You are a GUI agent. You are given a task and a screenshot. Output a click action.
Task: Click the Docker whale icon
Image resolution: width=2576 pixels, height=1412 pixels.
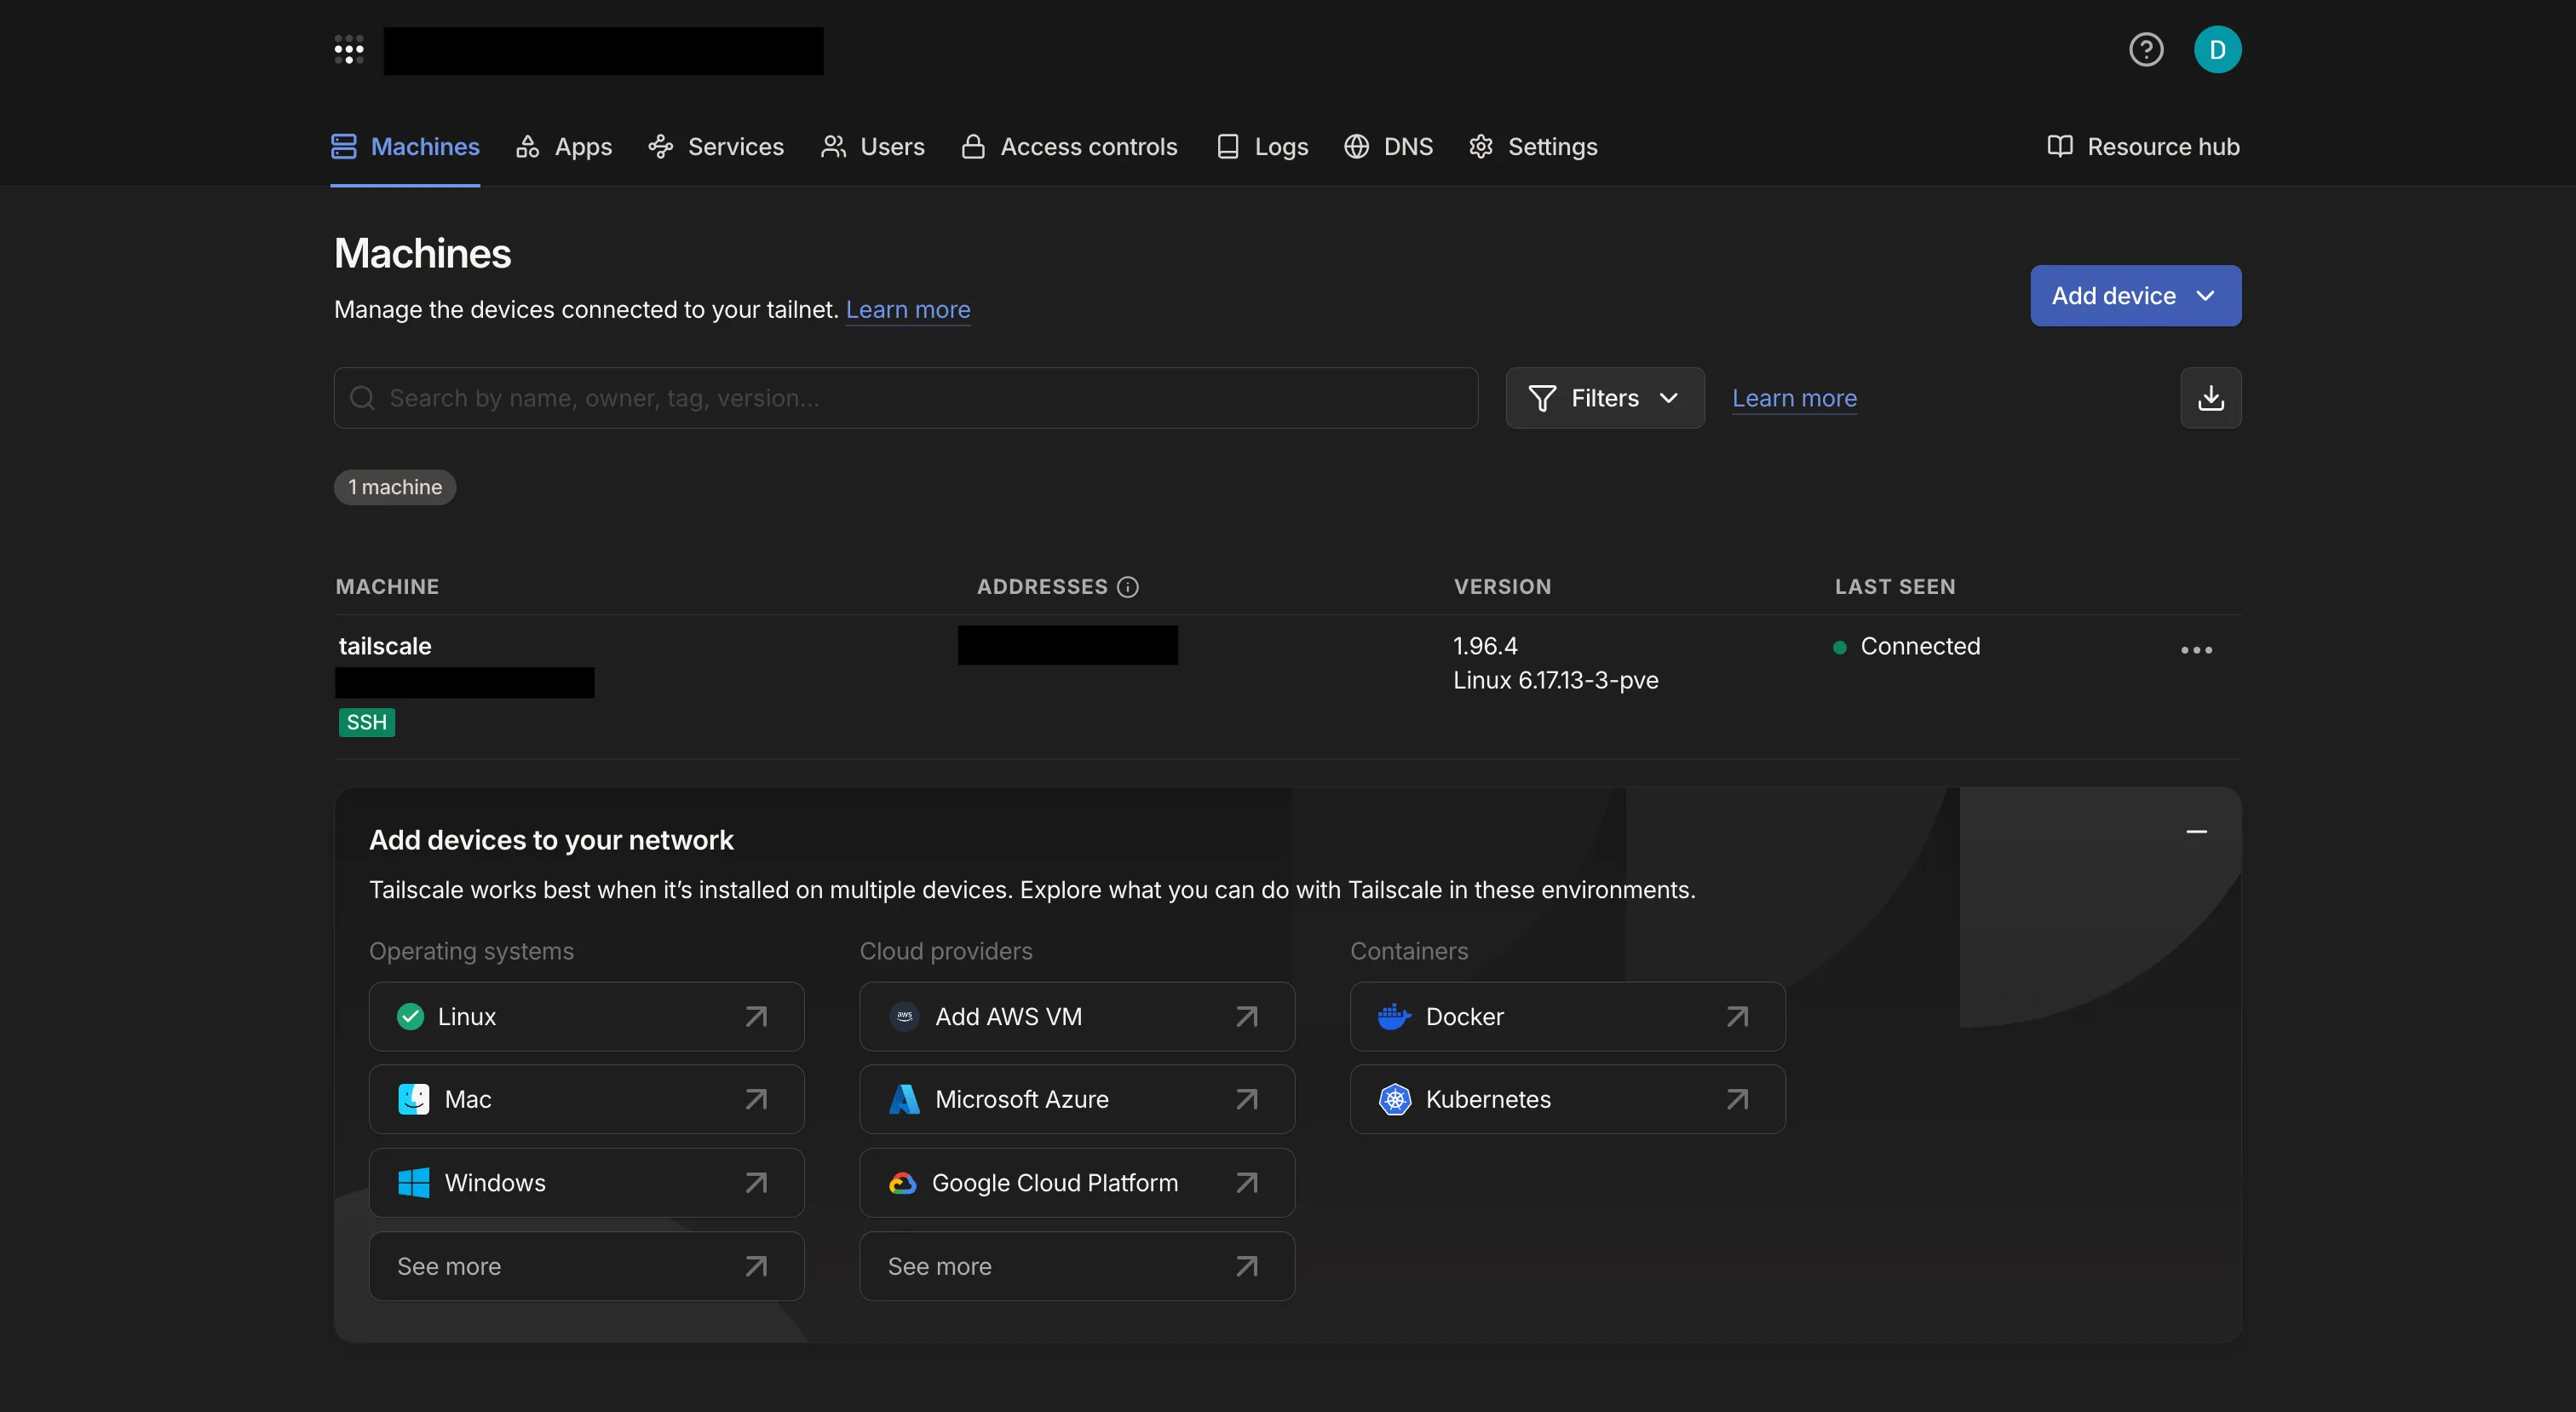point(1394,1017)
